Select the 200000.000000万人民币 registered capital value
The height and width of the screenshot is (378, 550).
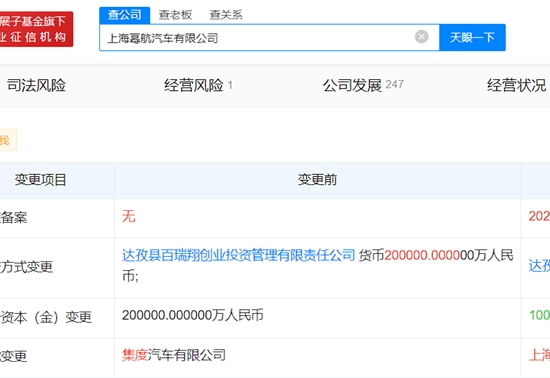(193, 315)
